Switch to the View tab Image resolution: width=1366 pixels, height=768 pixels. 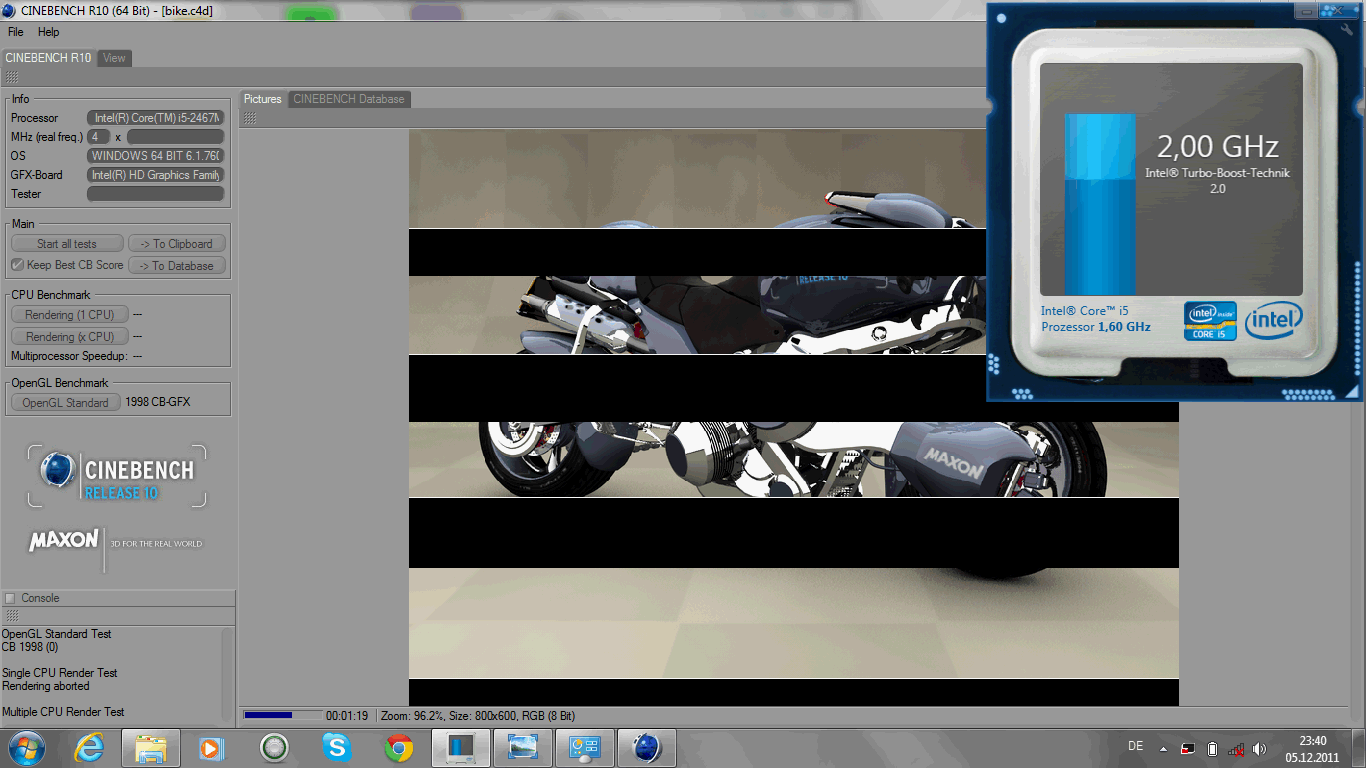[115, 58]
